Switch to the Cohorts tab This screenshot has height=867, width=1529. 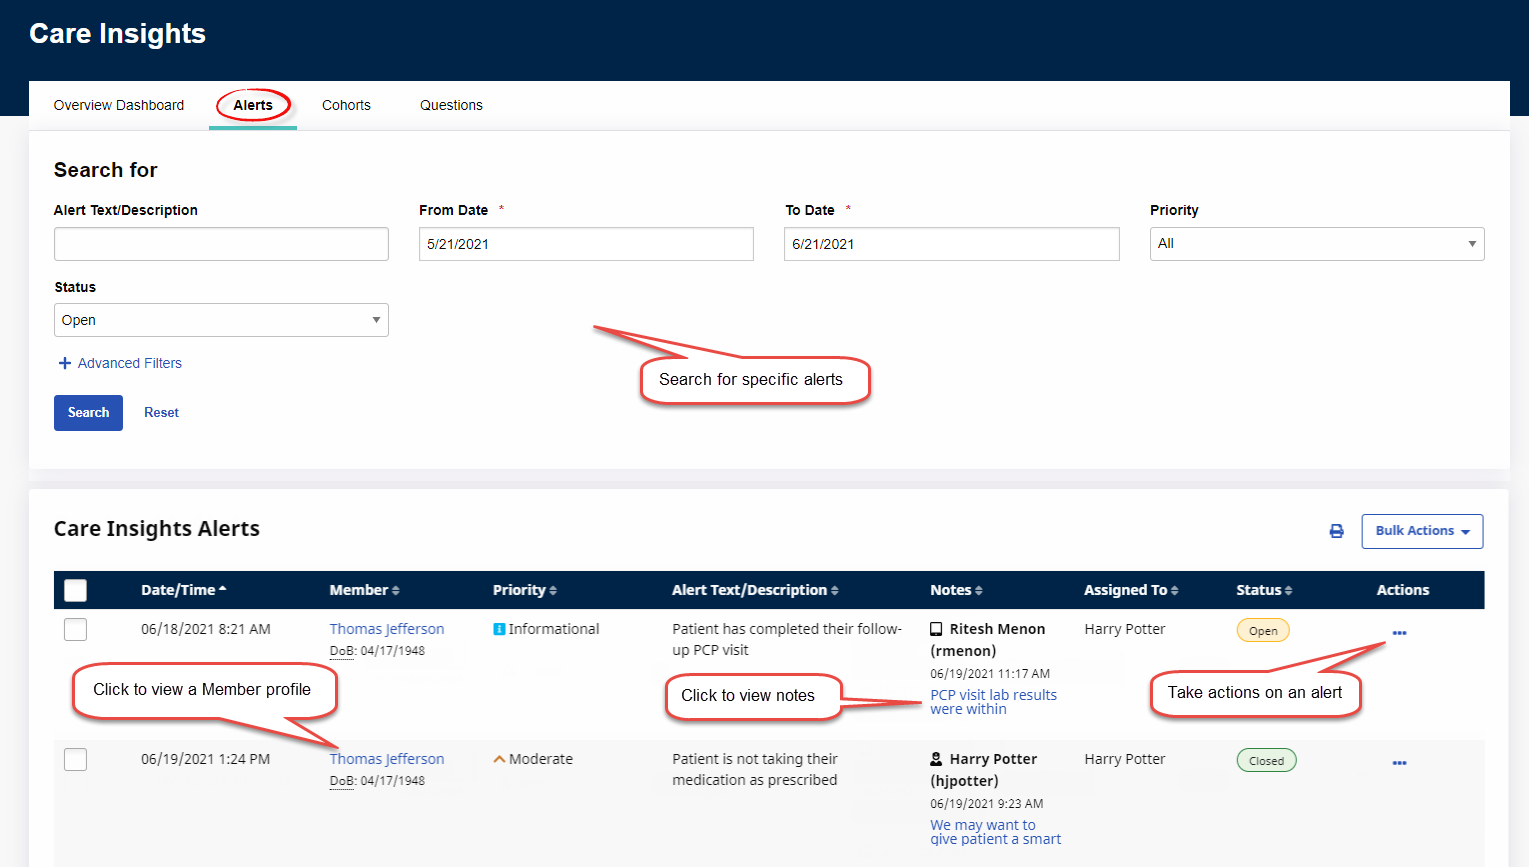tap(346, 105)
